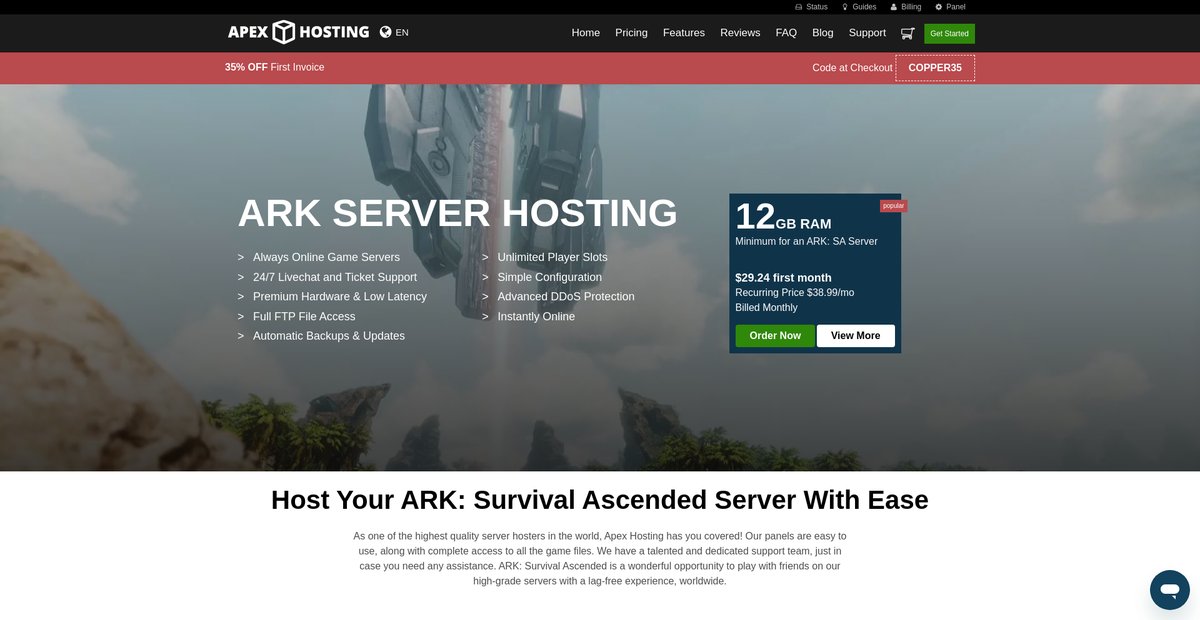1200x620 pixels.
Task: Click 'Minimum for an ARK: SA Server' text
Action: (806, 241)
